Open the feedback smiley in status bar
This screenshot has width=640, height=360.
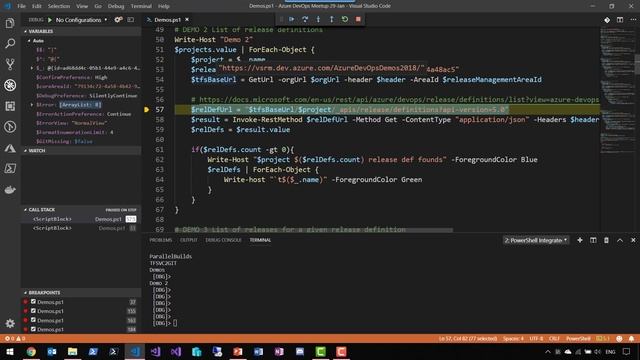pos(619,338)
